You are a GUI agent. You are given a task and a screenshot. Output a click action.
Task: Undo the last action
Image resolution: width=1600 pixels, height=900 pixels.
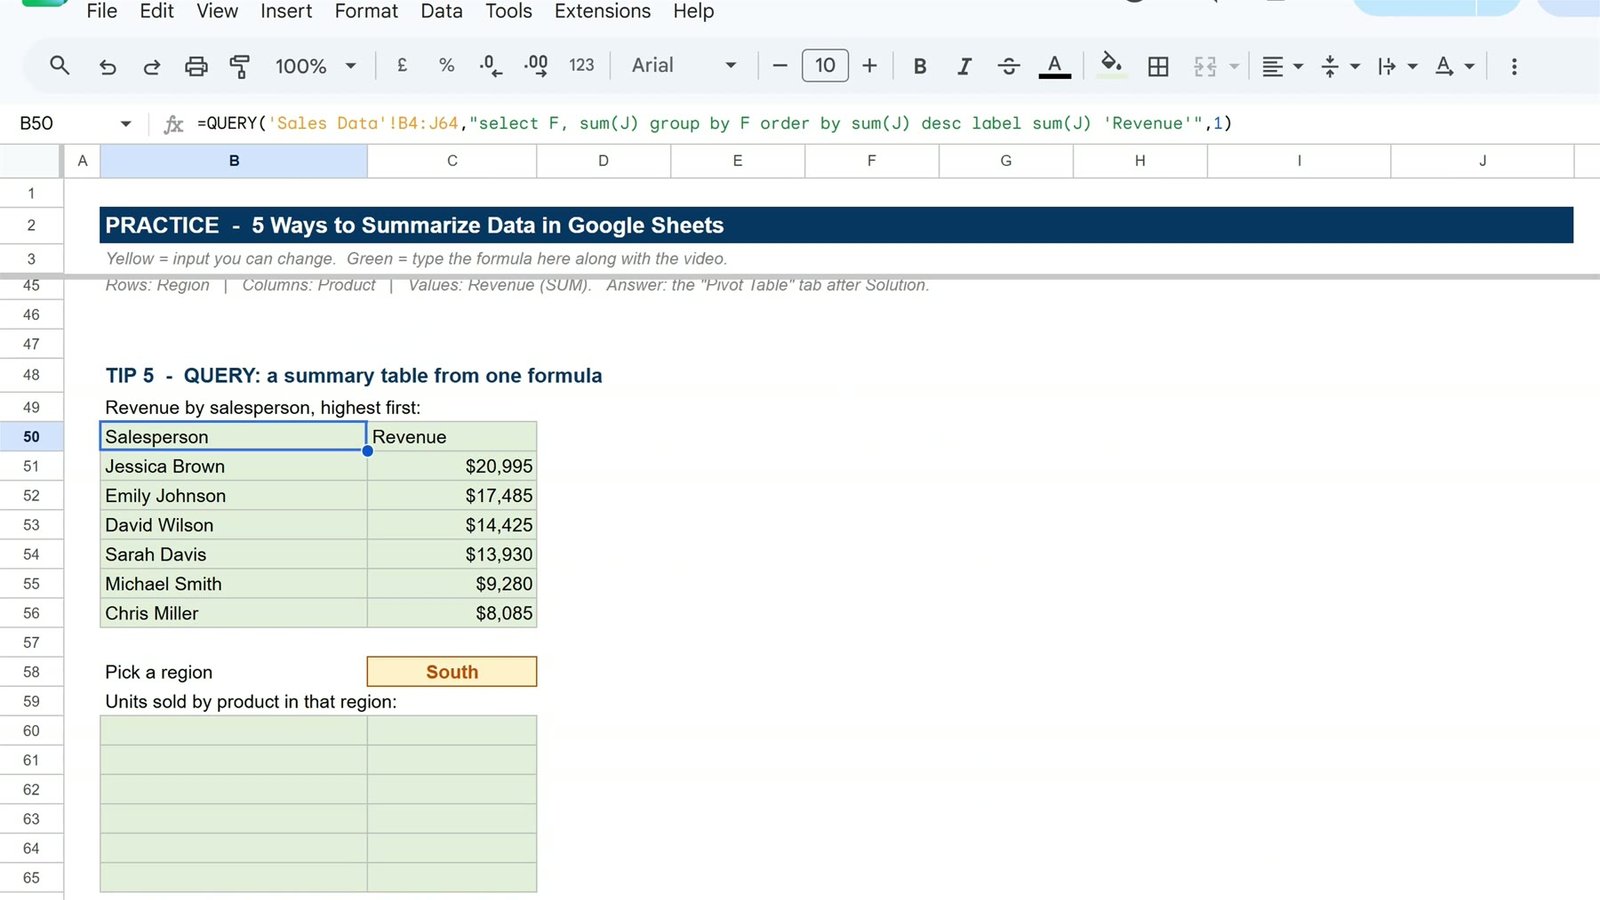[108, 66]
